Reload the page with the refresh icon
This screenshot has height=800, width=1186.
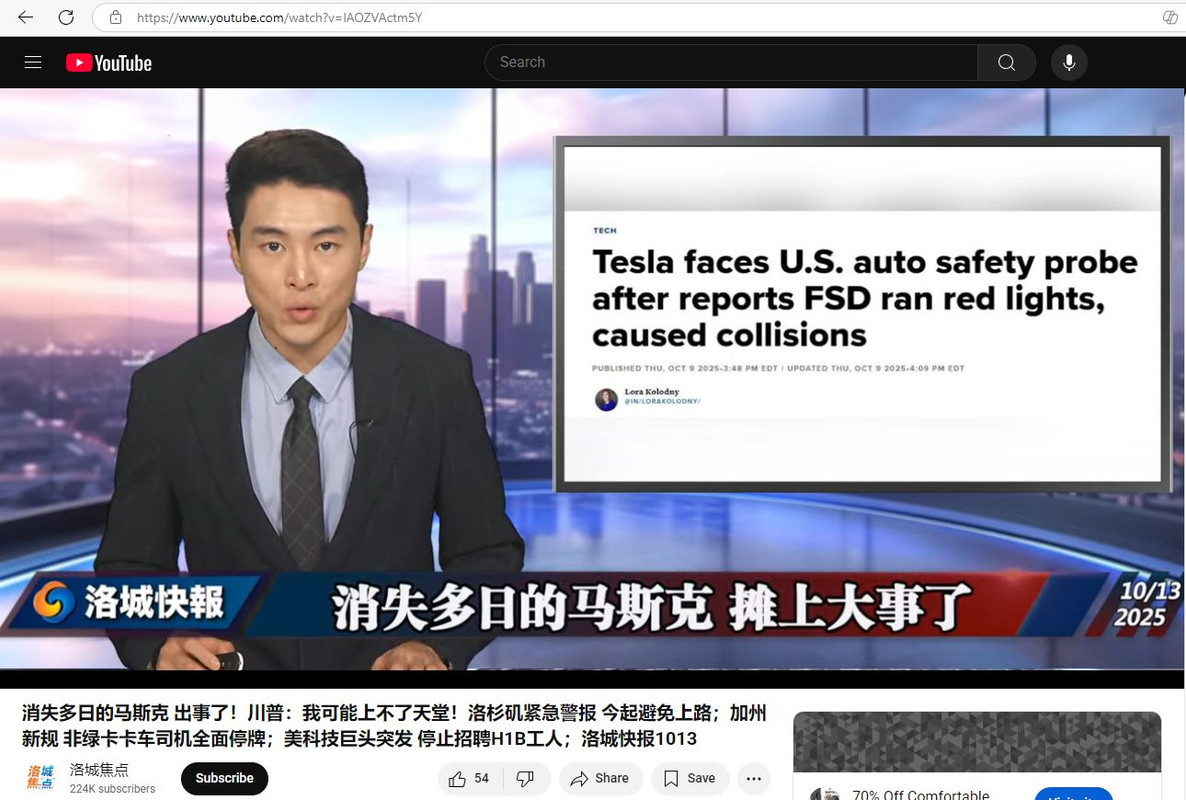(66, 17)
